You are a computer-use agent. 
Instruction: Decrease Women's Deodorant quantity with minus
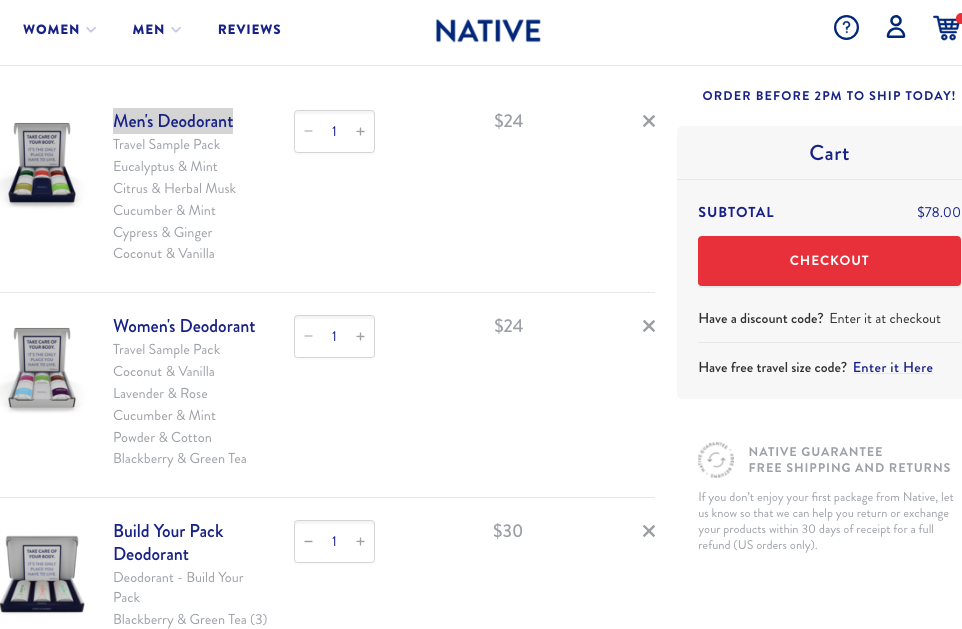(308, 337)
